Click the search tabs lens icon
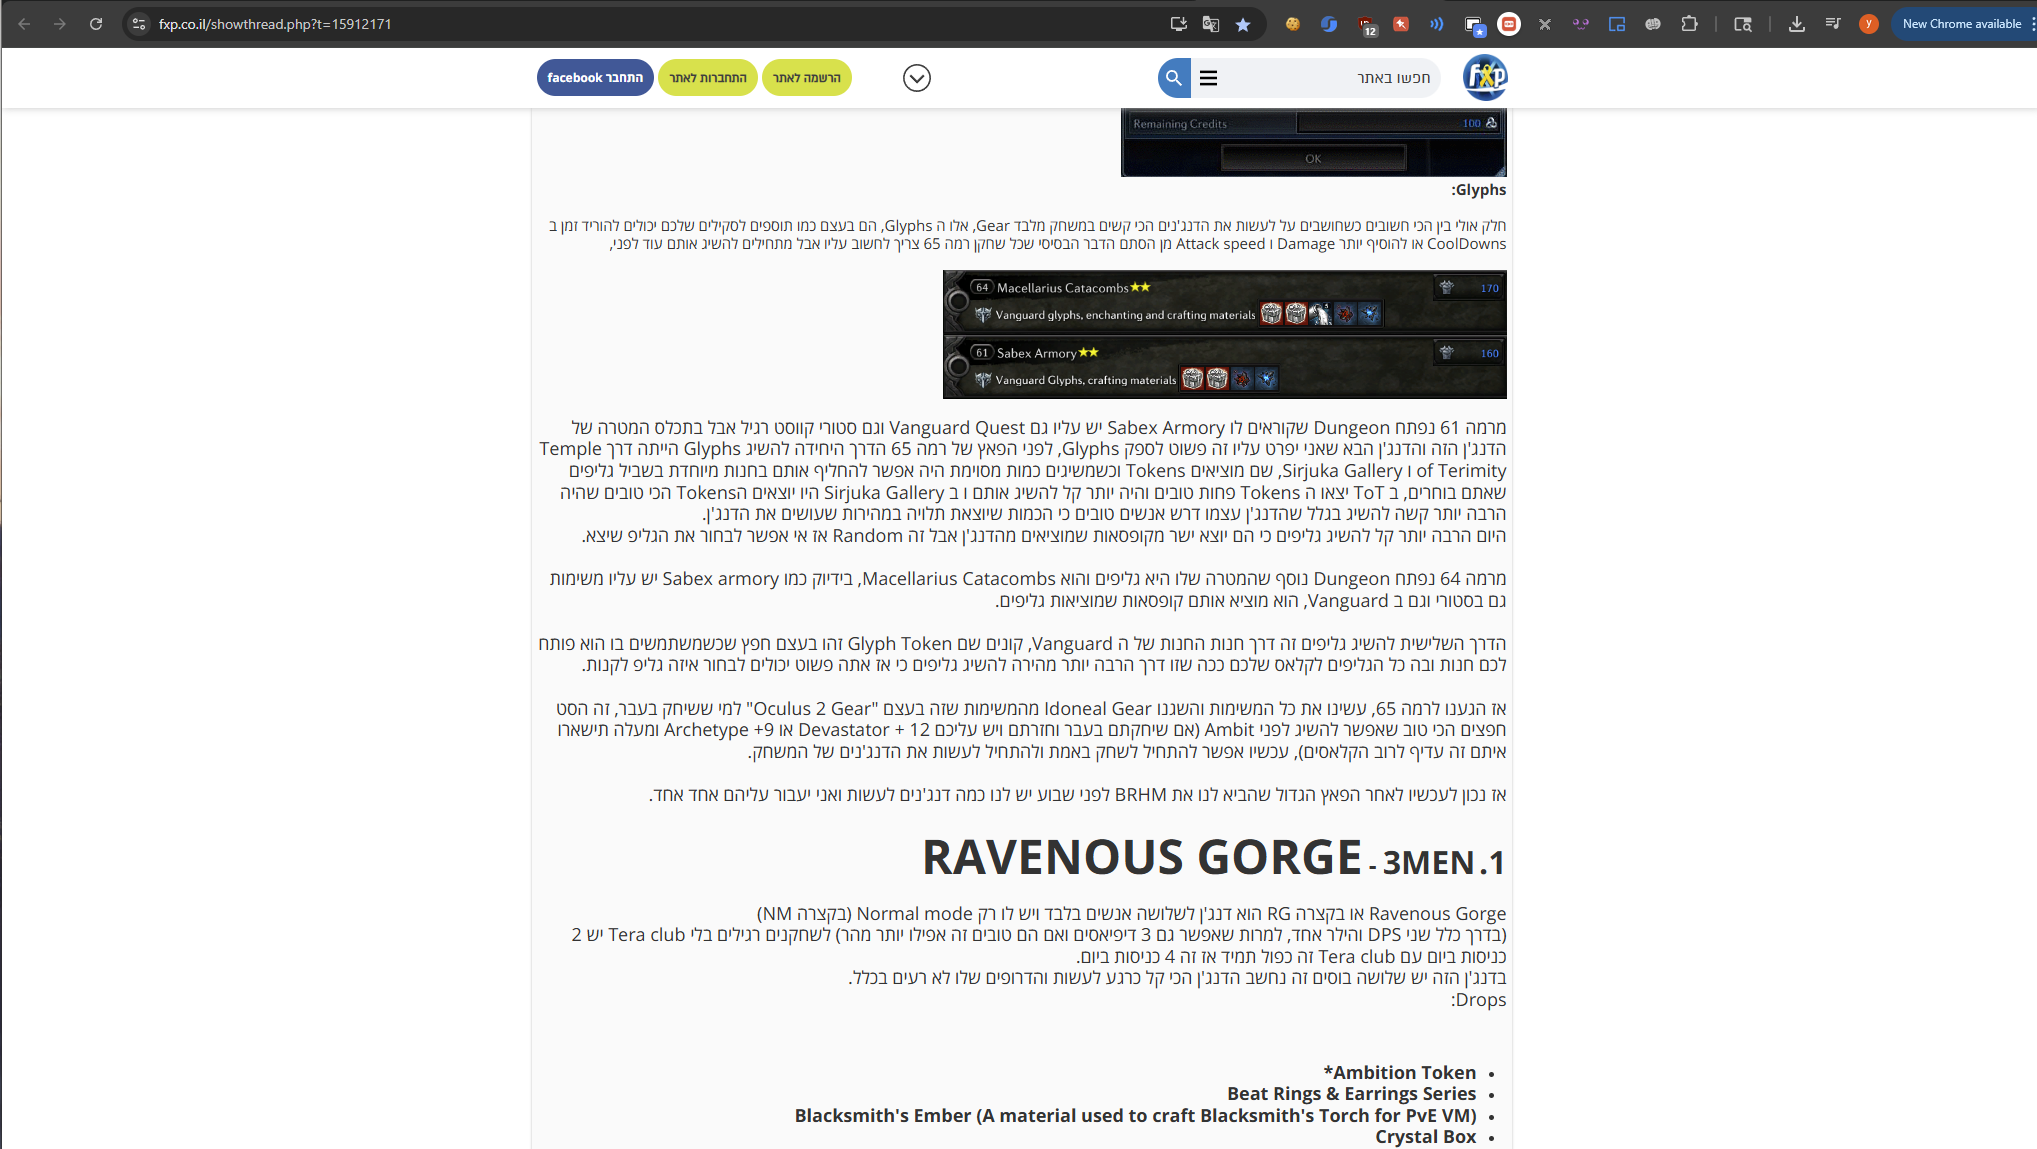Viewport: 2037px width, 1149px height. tap(1743, 24)
